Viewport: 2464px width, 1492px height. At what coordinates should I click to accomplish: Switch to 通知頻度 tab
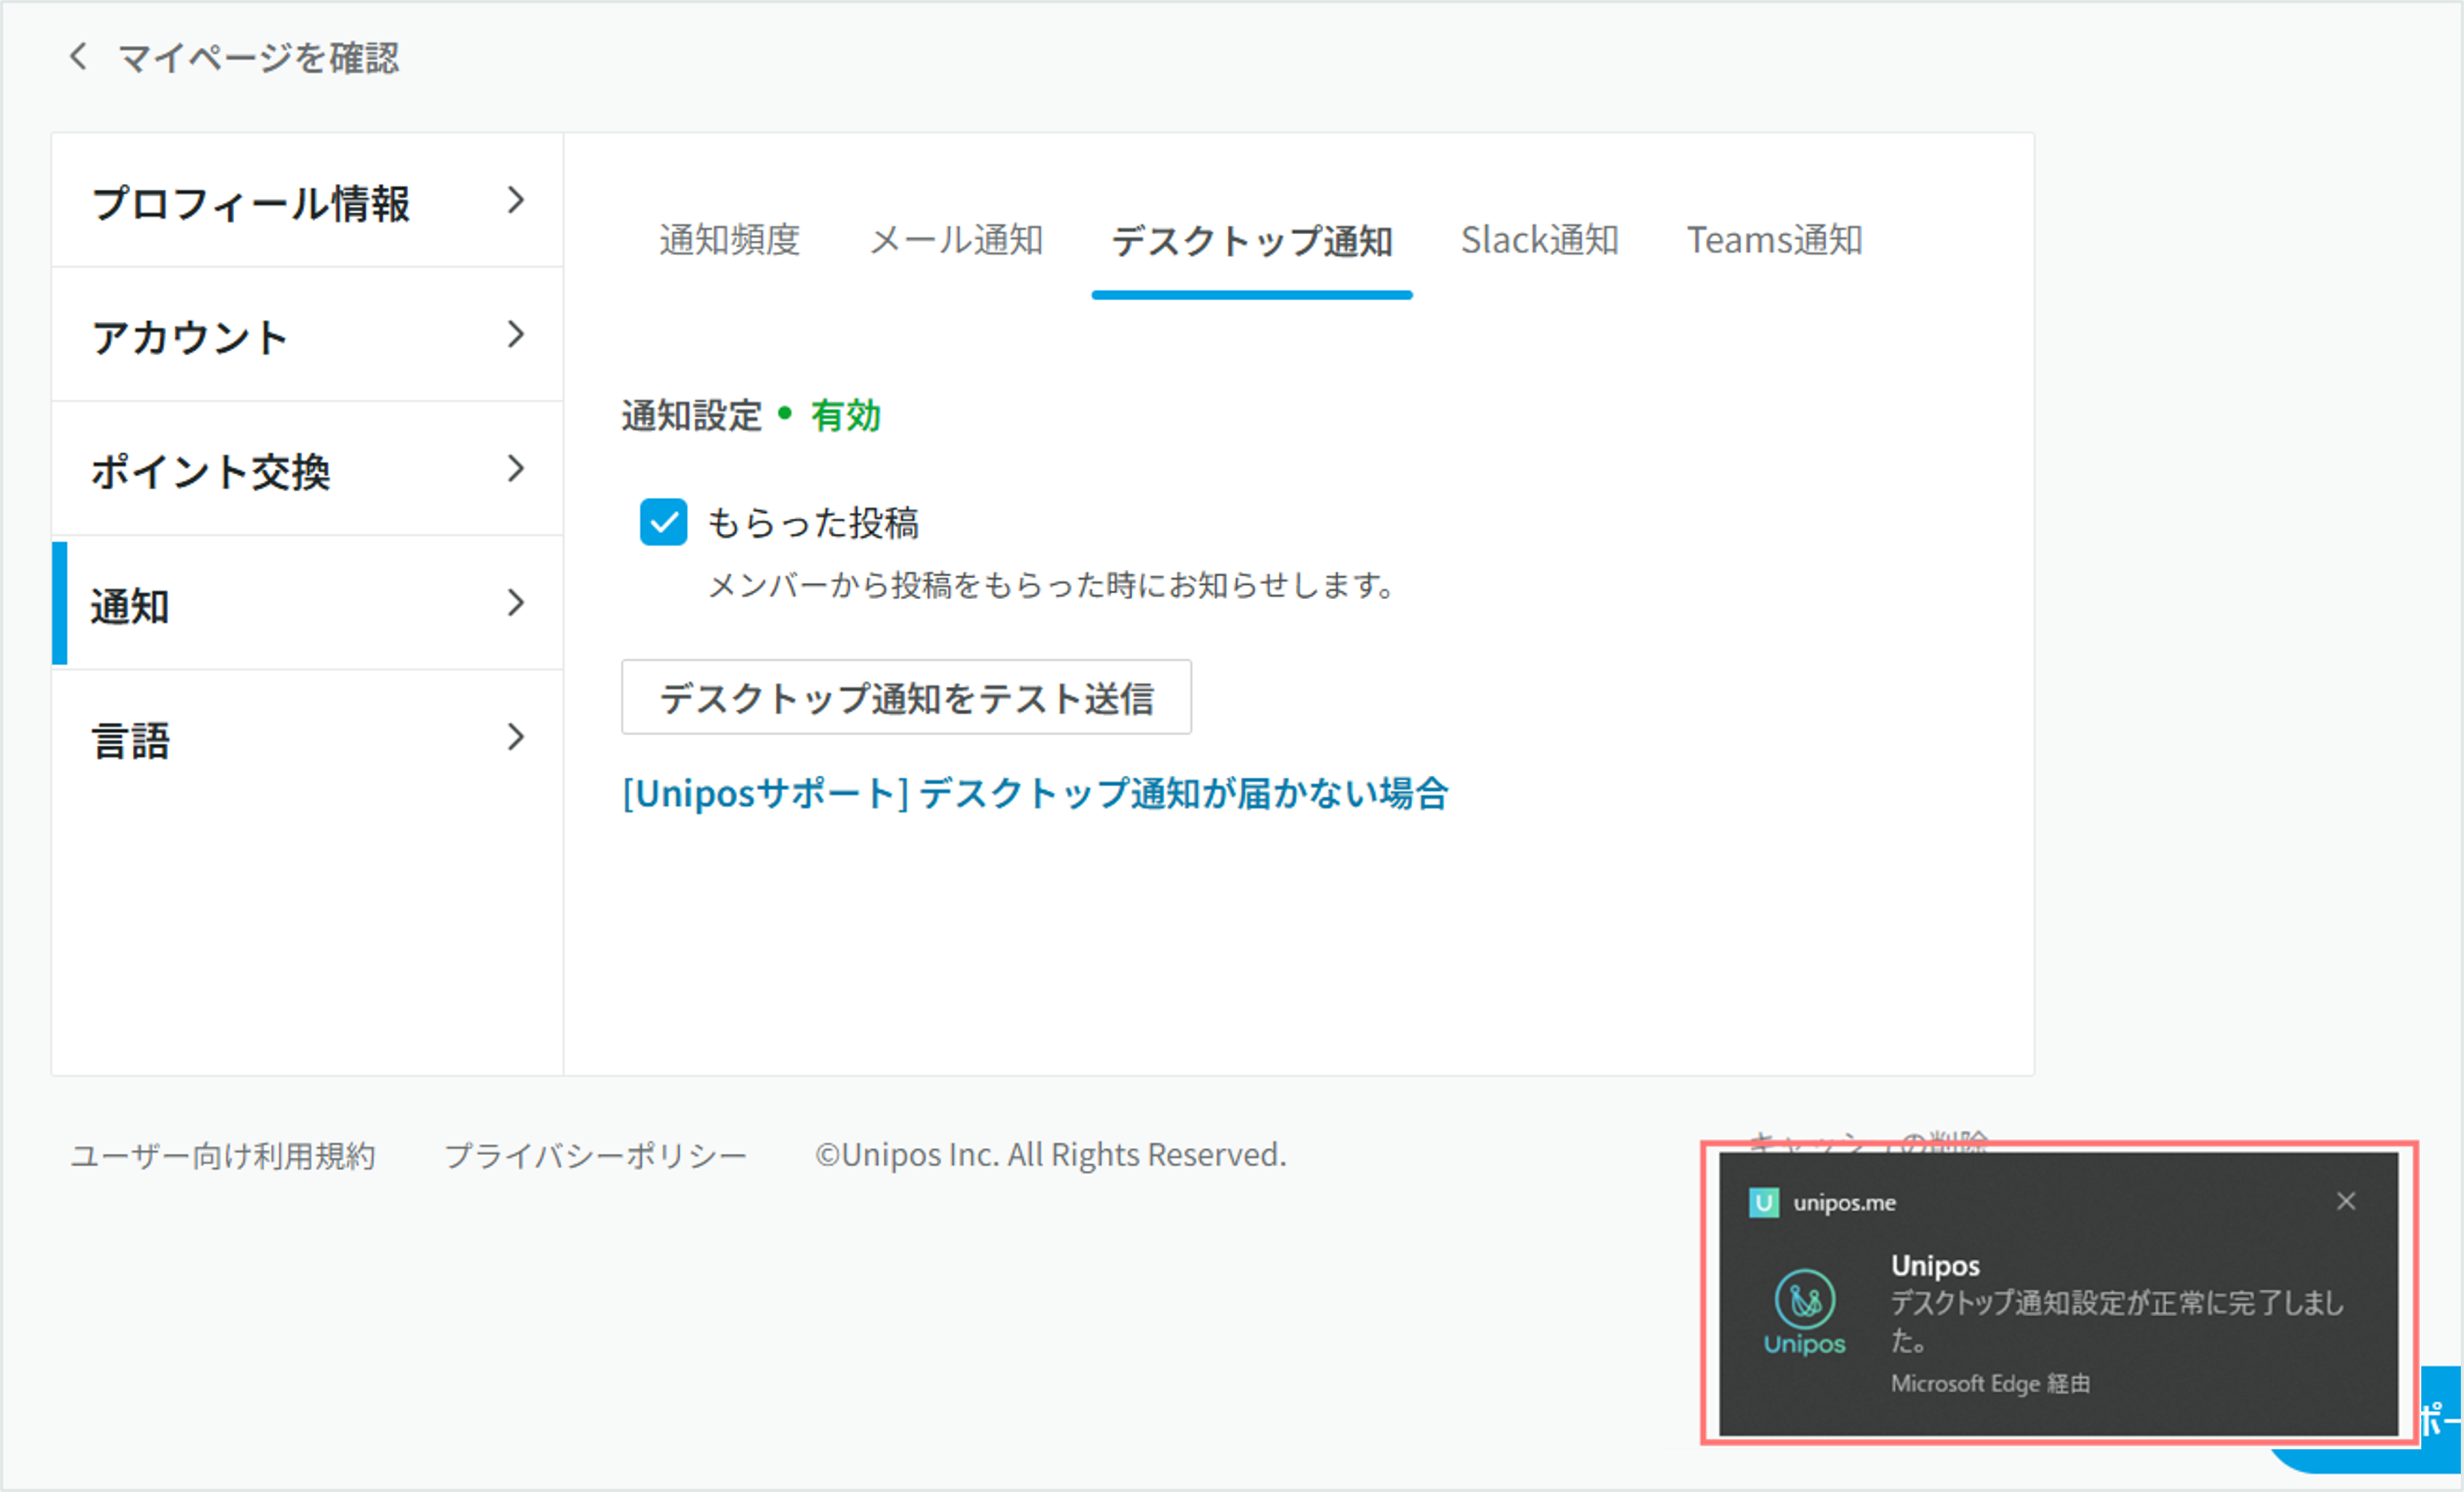click(729, 240)
